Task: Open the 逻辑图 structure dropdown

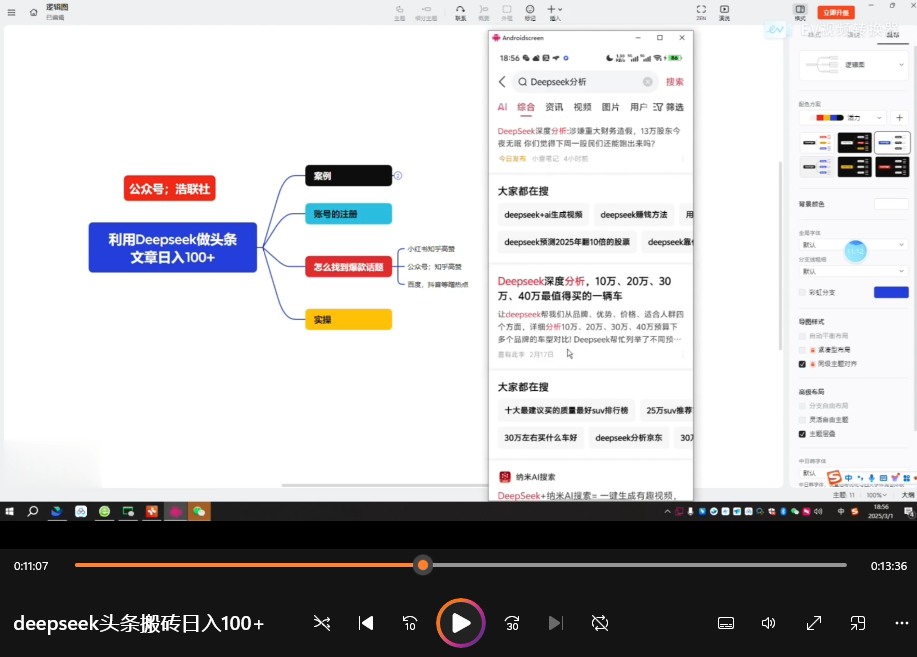Action: tap(854, 64)
